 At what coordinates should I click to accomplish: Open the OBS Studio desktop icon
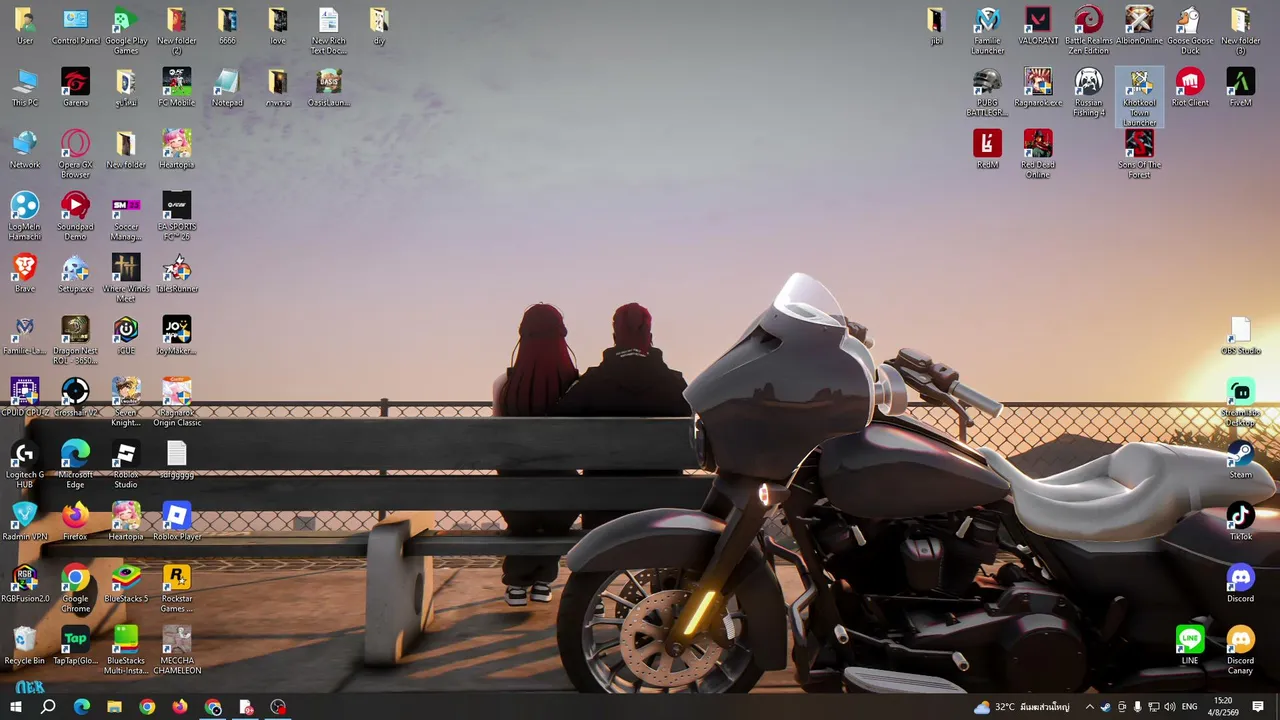tap(1240, 334)
